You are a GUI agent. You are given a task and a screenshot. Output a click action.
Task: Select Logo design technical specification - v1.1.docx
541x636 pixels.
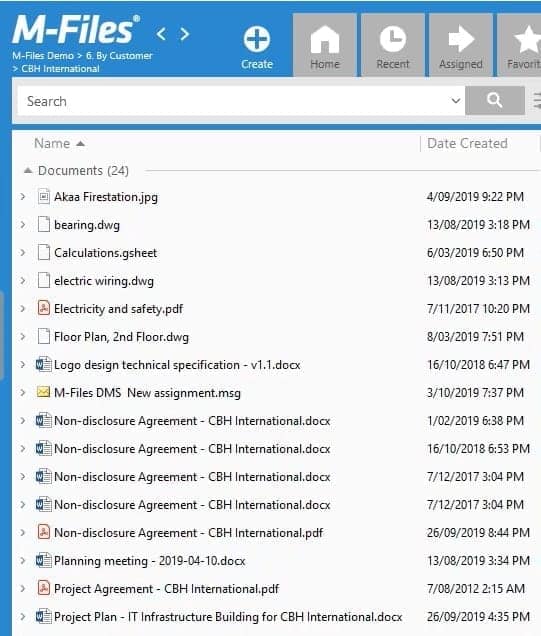177,365
